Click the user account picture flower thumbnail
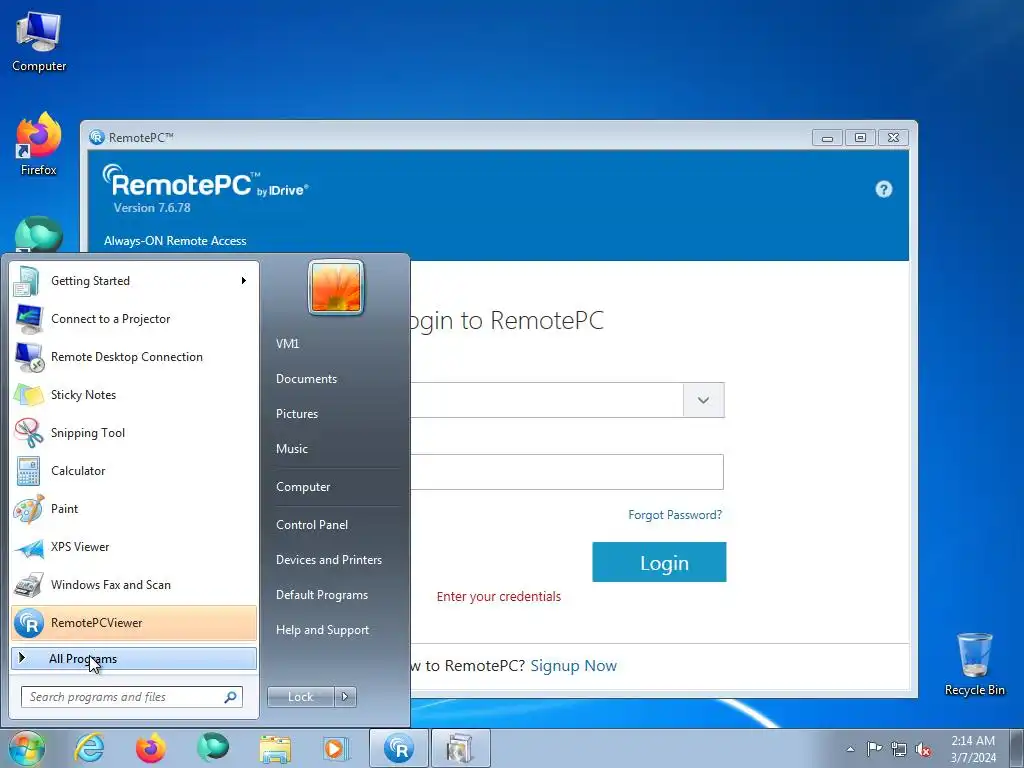The height and width of the screenshot is (768, 1024). pyautogui.click(x=336, y=287)
